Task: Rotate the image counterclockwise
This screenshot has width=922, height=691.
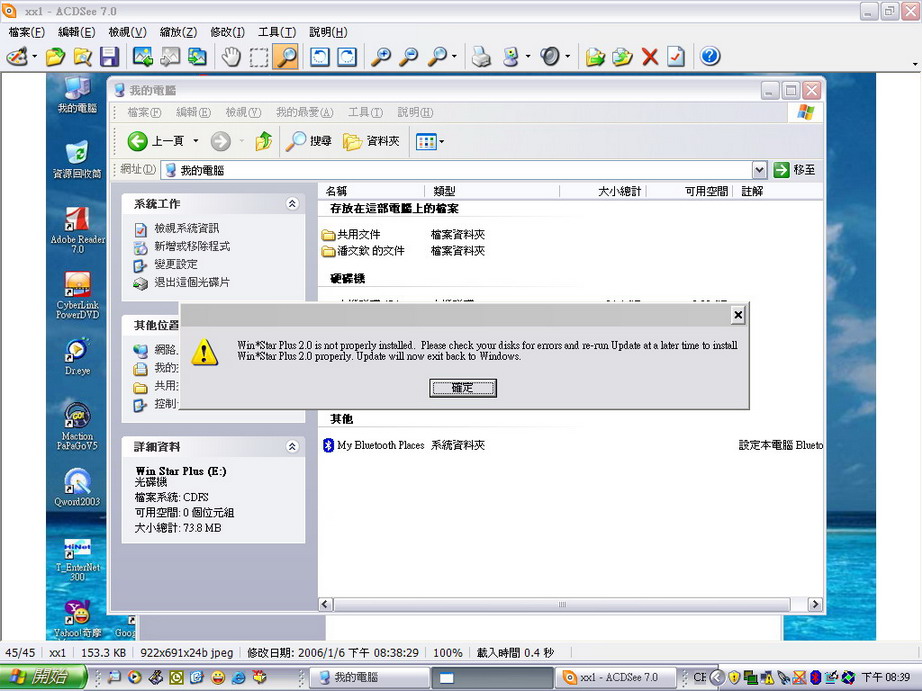Action: click(x=319, y=56)
